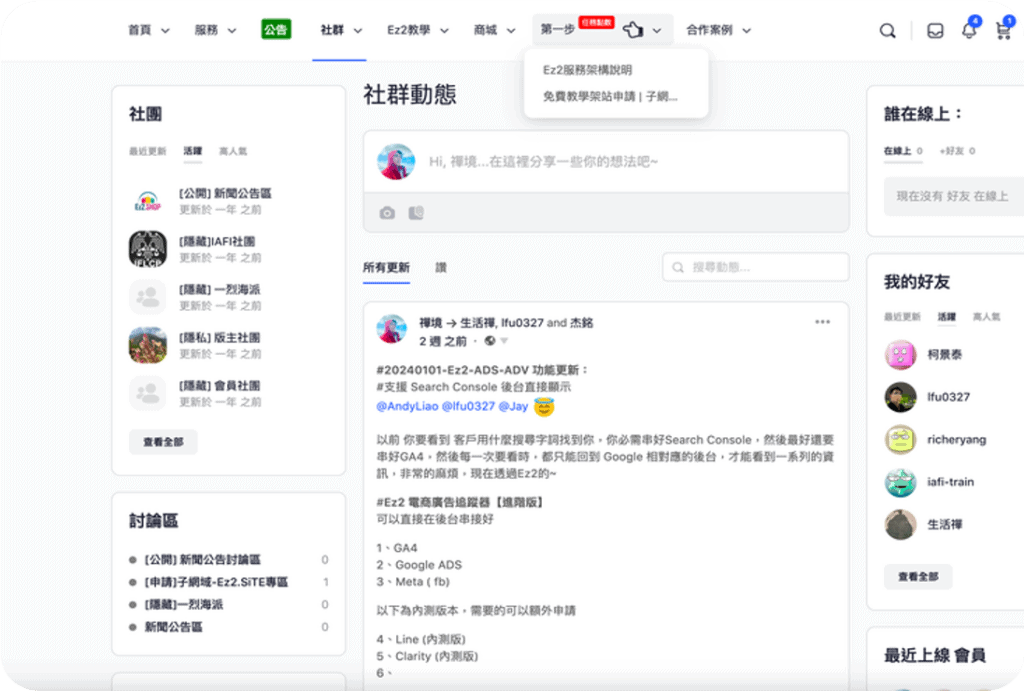Open the inbox messages icon
This screenshot has height=691, width=1024.
(935, 31)
